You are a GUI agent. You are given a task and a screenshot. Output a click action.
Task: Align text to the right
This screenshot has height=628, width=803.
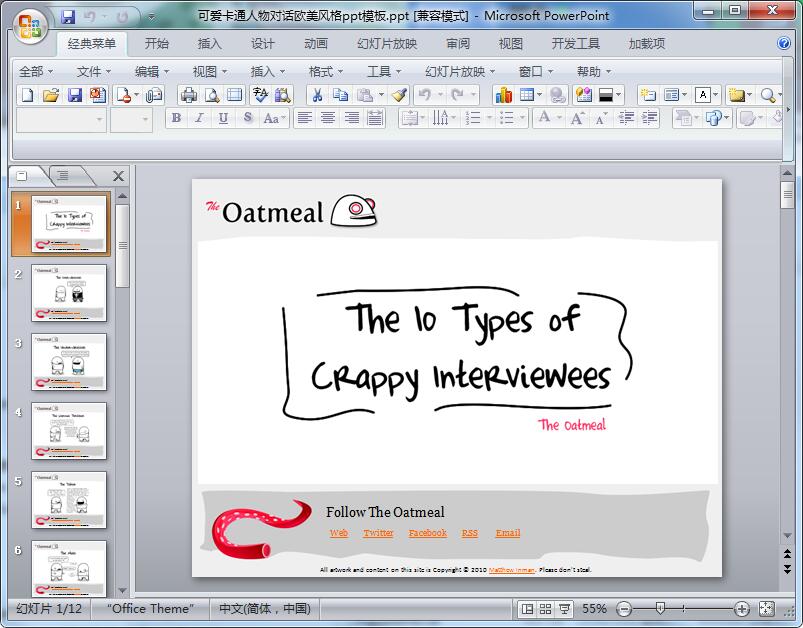351,118
